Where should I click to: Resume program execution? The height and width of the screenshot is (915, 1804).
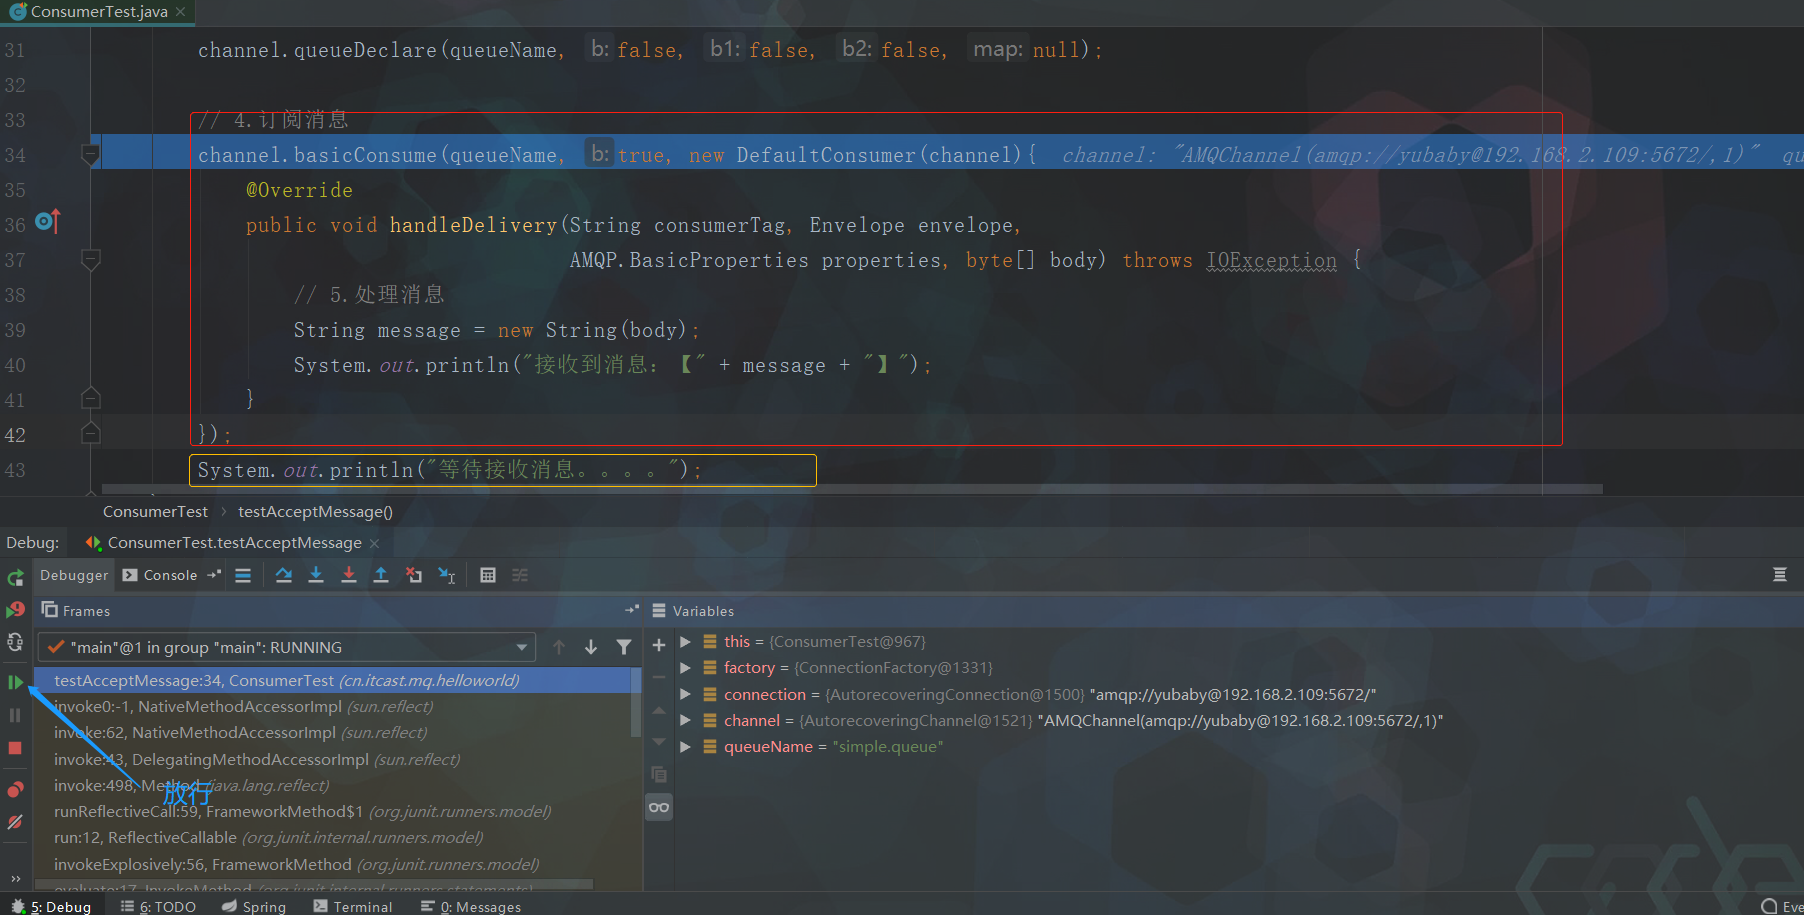[x=15, y=682]
